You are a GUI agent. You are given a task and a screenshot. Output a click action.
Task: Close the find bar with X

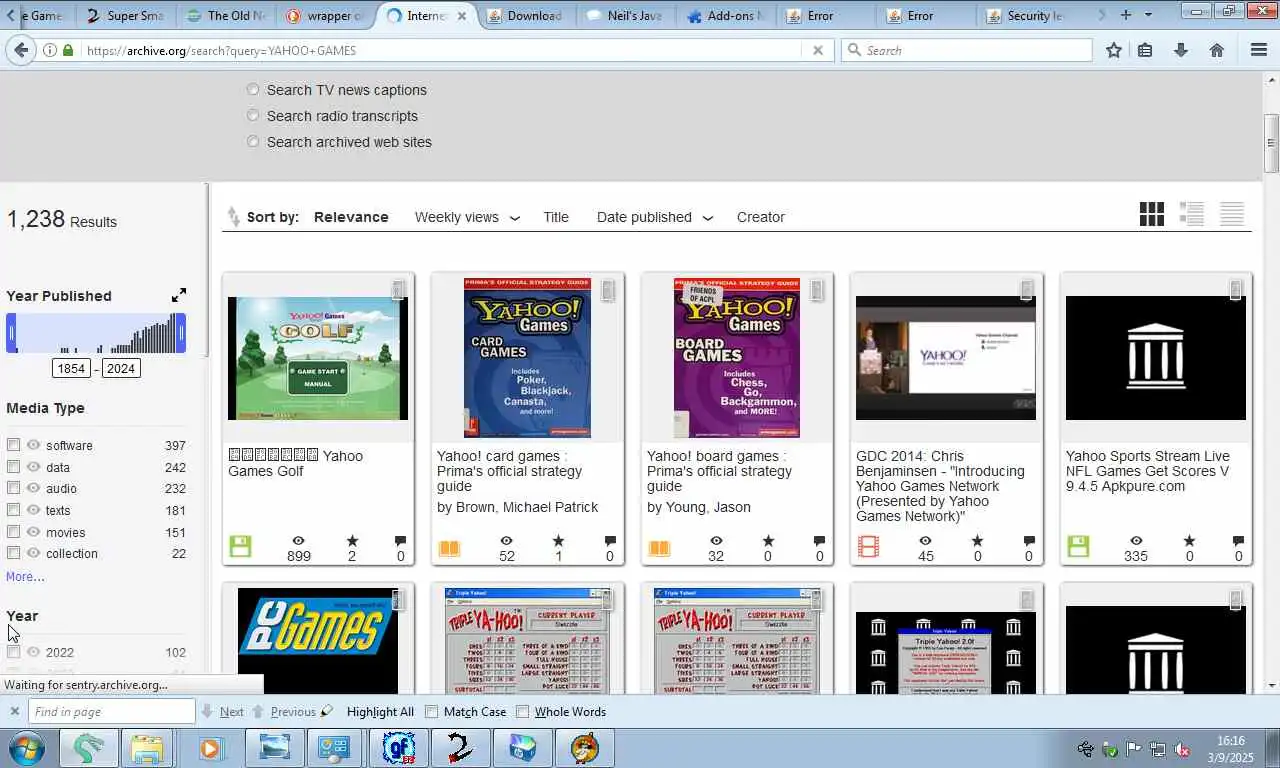tap(14, 712)
